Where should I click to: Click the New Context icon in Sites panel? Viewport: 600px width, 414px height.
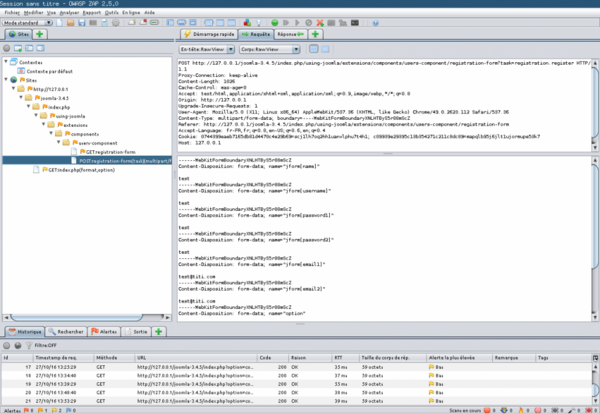coord(18,48)
